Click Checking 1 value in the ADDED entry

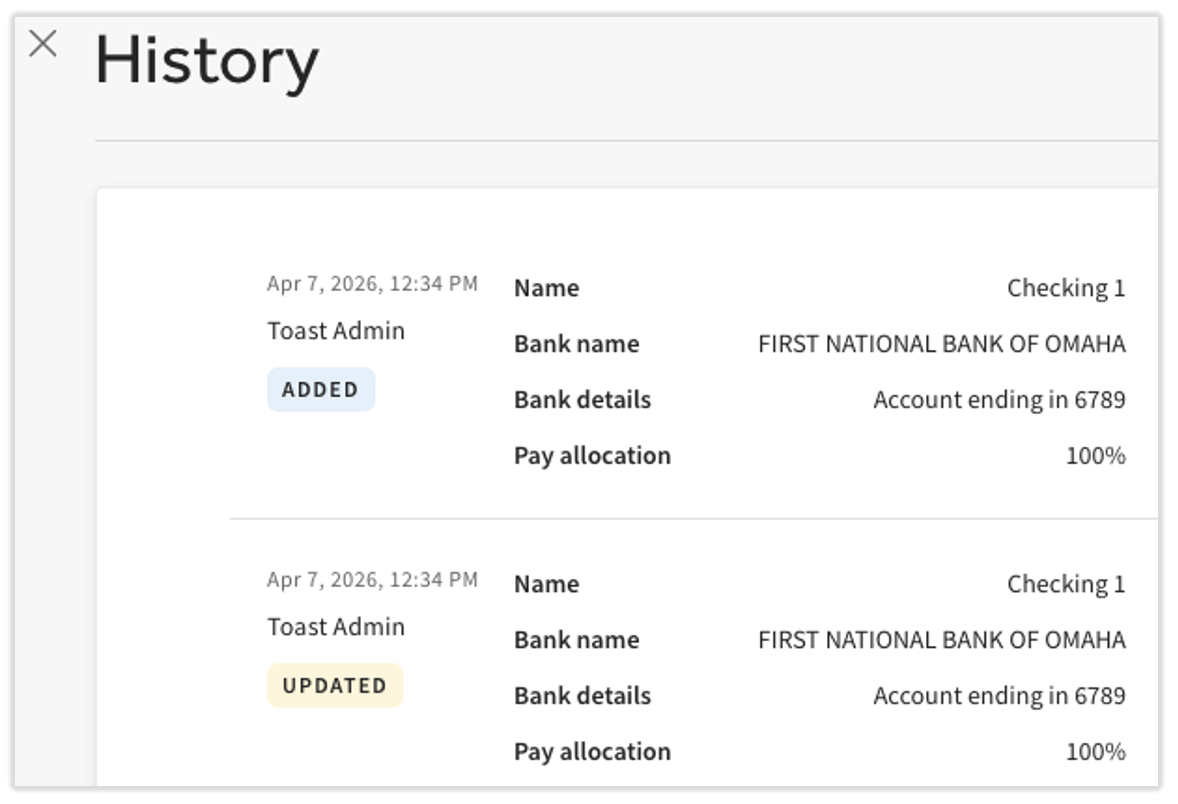[x=1065, y=289]
